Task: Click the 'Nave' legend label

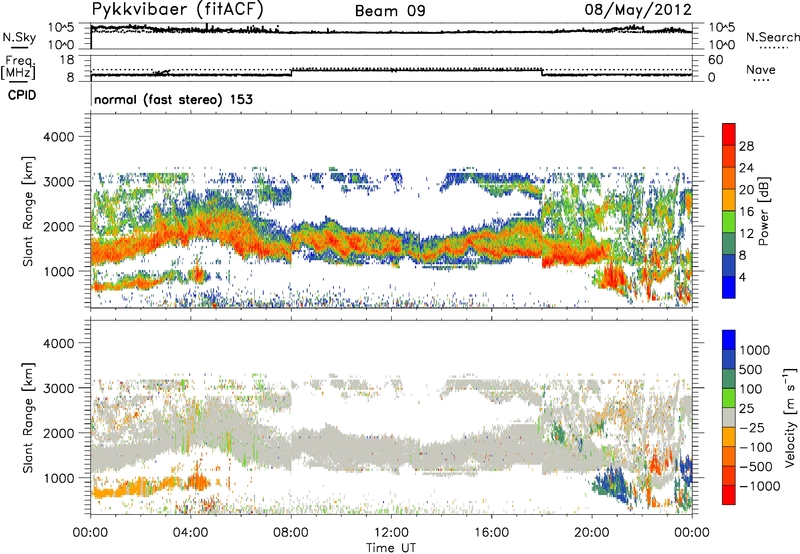Action: tap(761, 70)
